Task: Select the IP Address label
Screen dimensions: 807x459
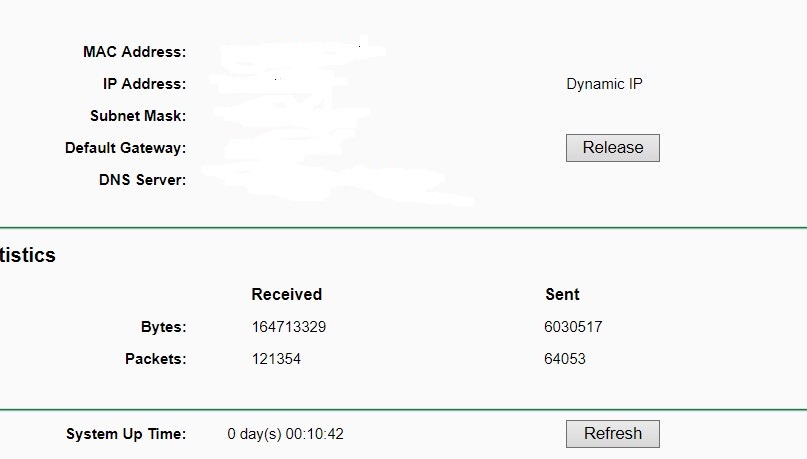Action: [x=144, y=84]
